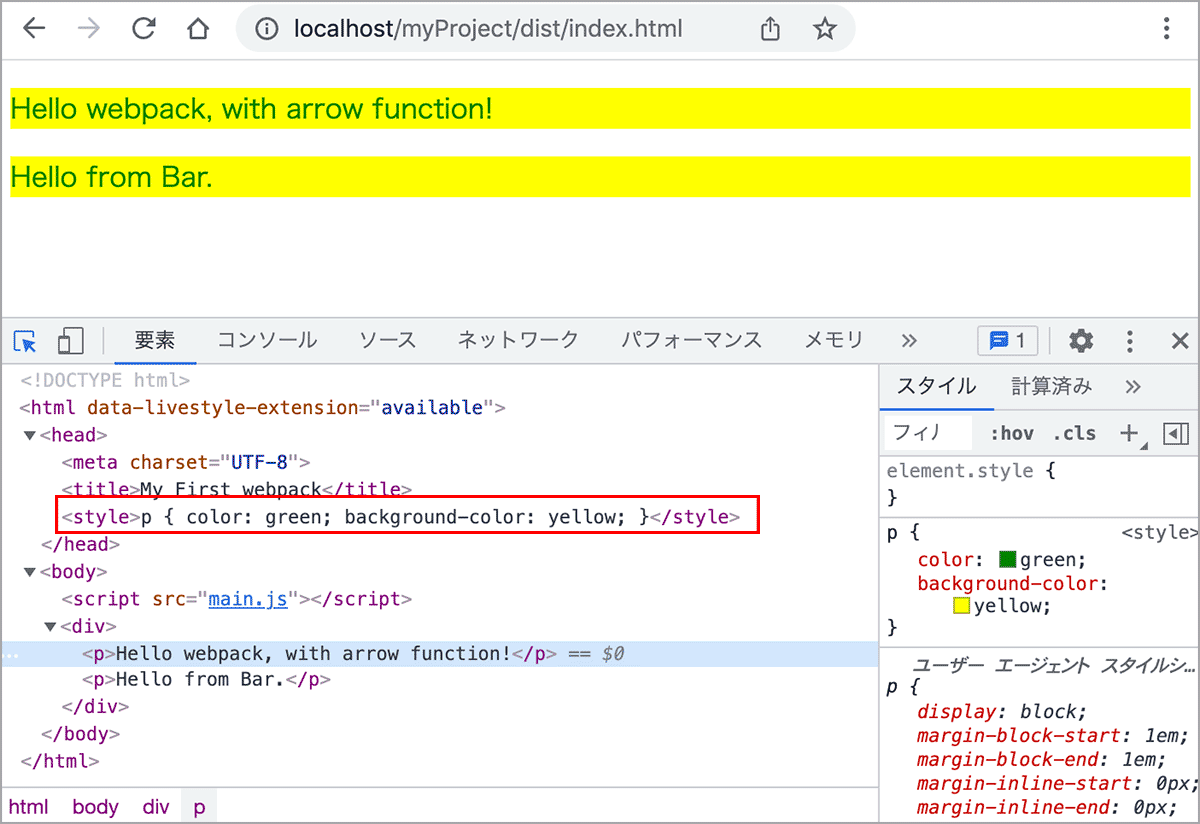
Task: Click the element.style rule block
Action: click(x=1039, y=484)
